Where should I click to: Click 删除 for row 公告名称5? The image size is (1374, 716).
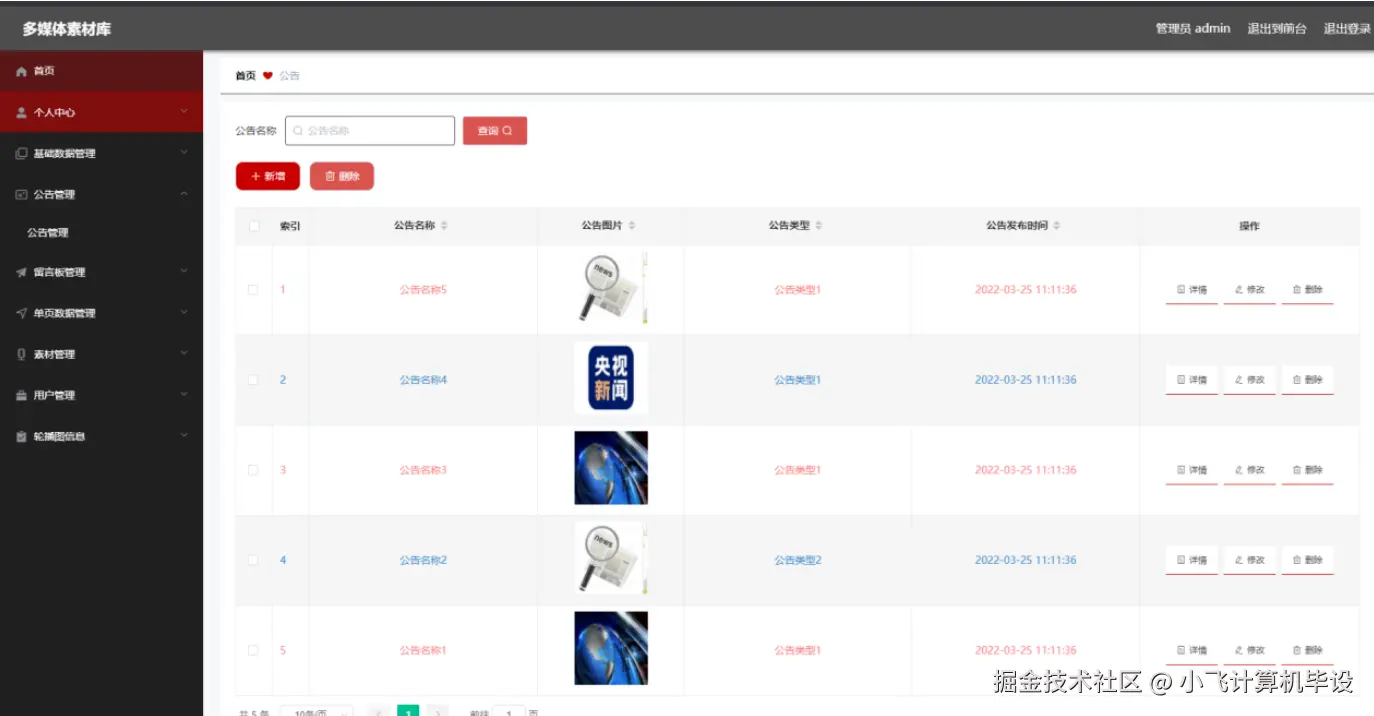click(1308, 290)
